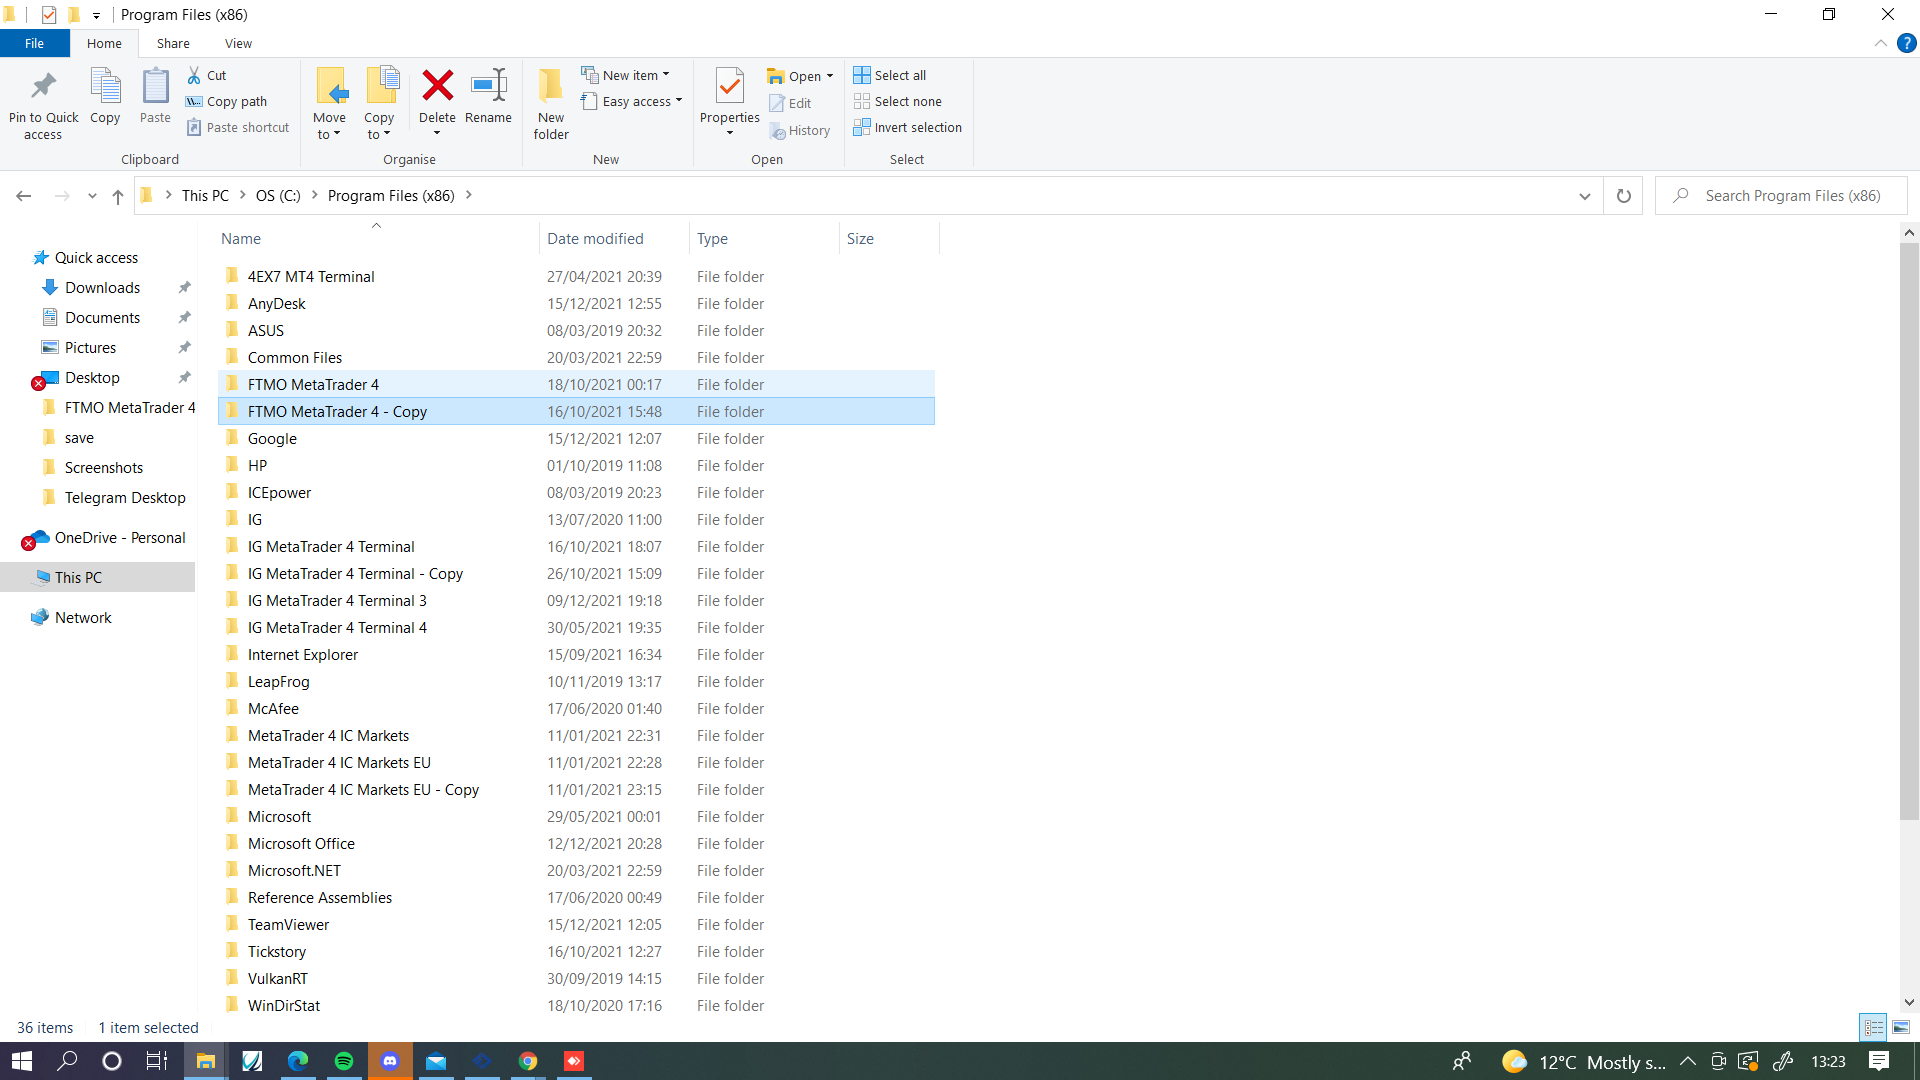
Task: Open Documents in Quick access
Action: pyautogui.click(x=102, y=317)
